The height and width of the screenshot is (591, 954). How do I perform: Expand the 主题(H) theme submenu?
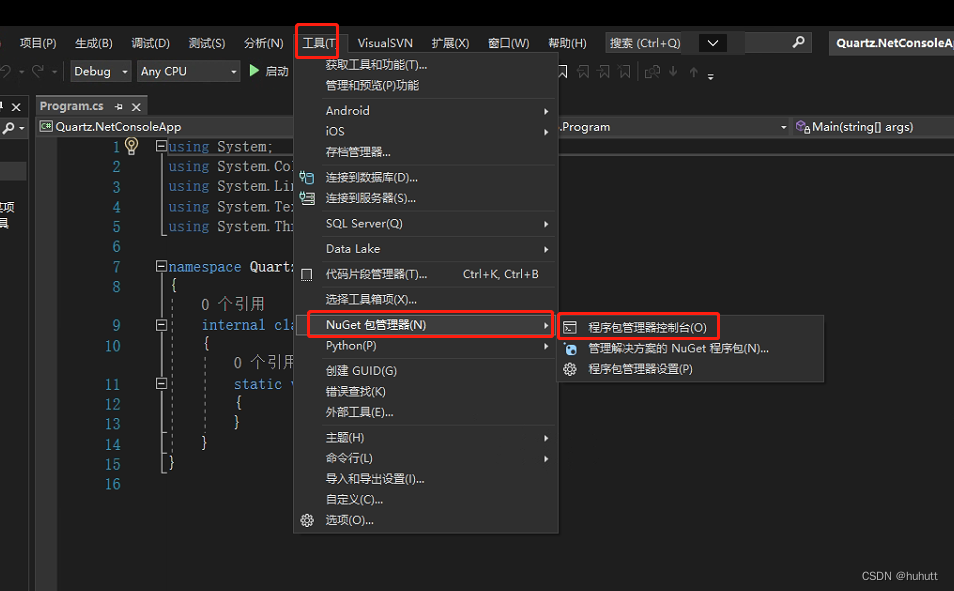click(x=546, y=438)
